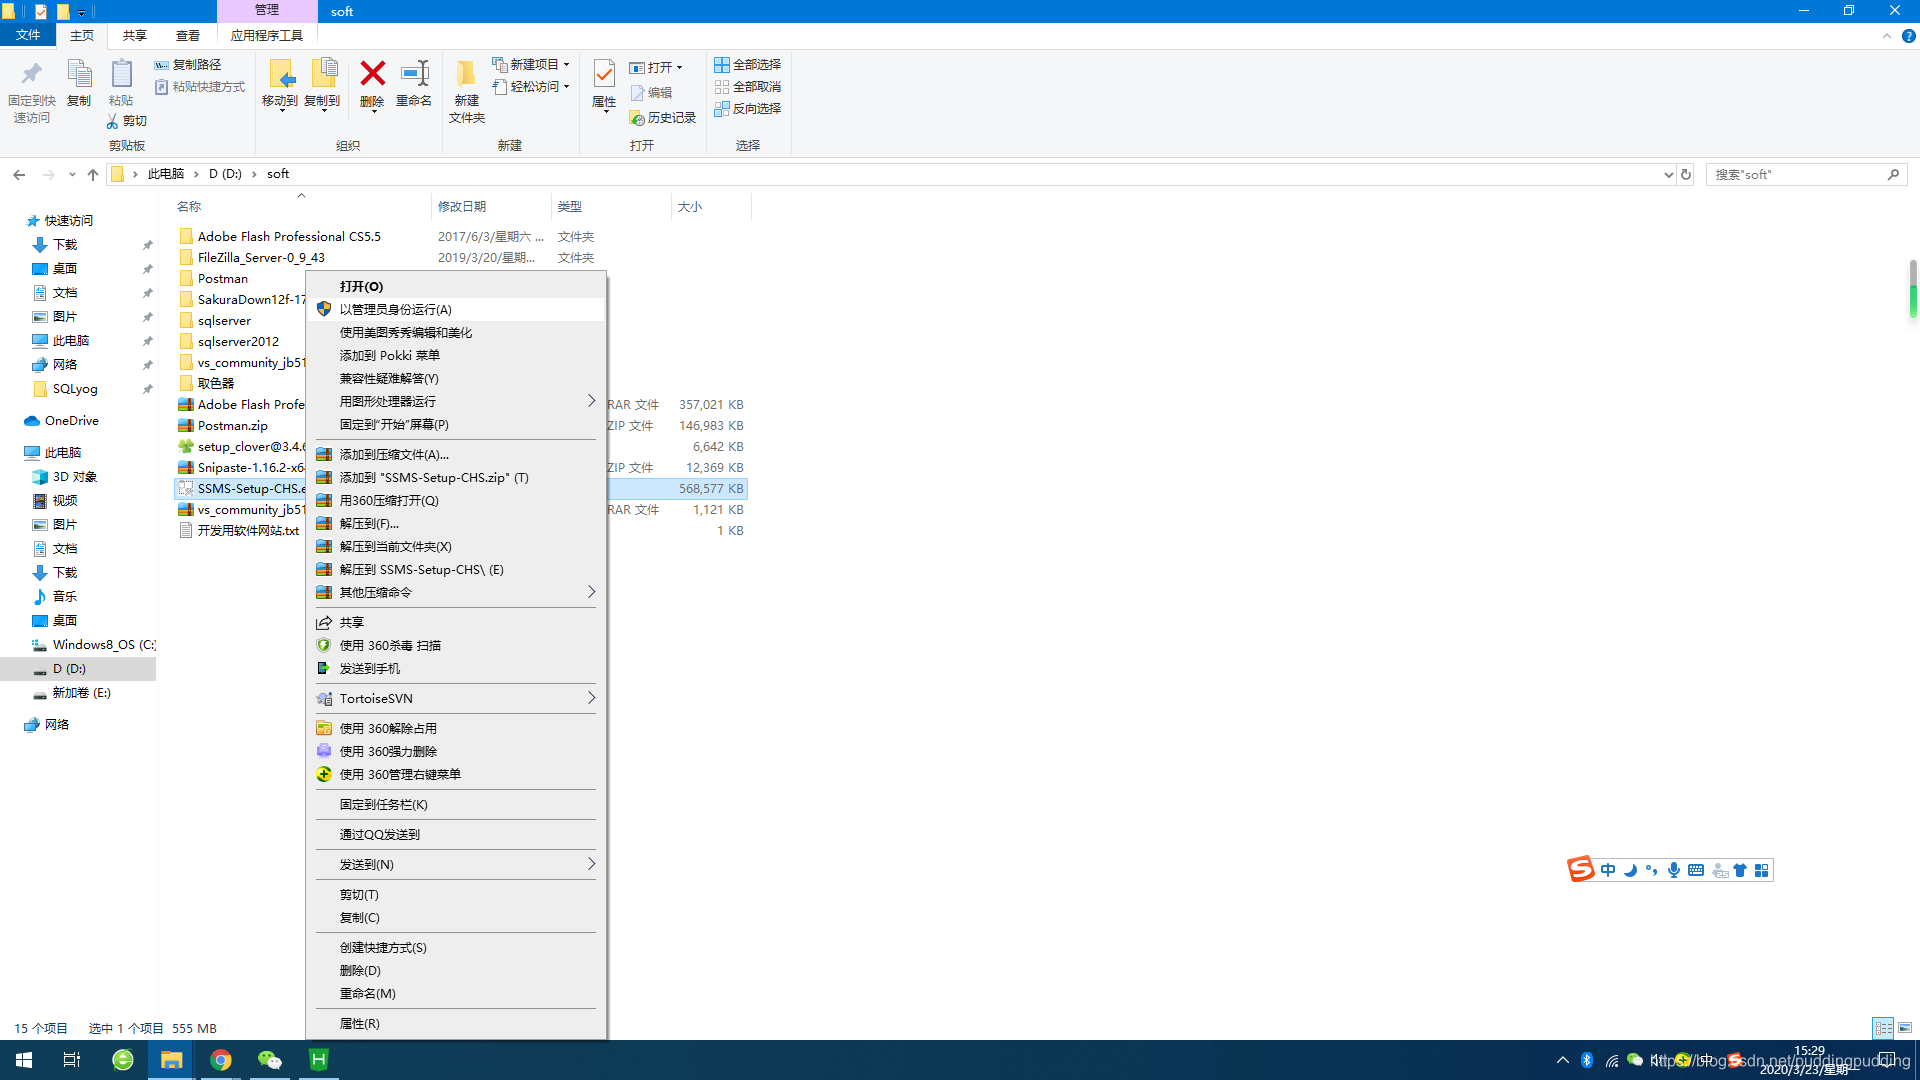Open address bar history dropdown
1920x1080 pixels.
[x=1668, y=174]
